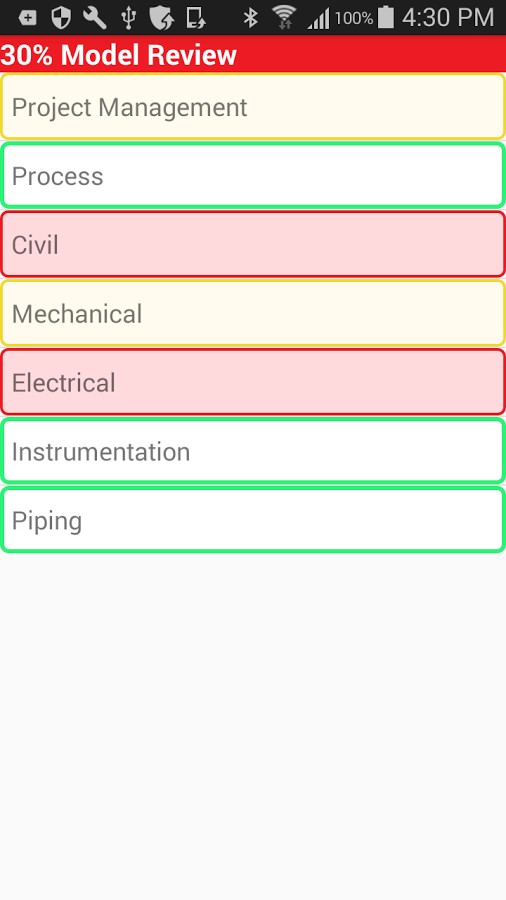Open the Mechanical review list

point(253,313)
